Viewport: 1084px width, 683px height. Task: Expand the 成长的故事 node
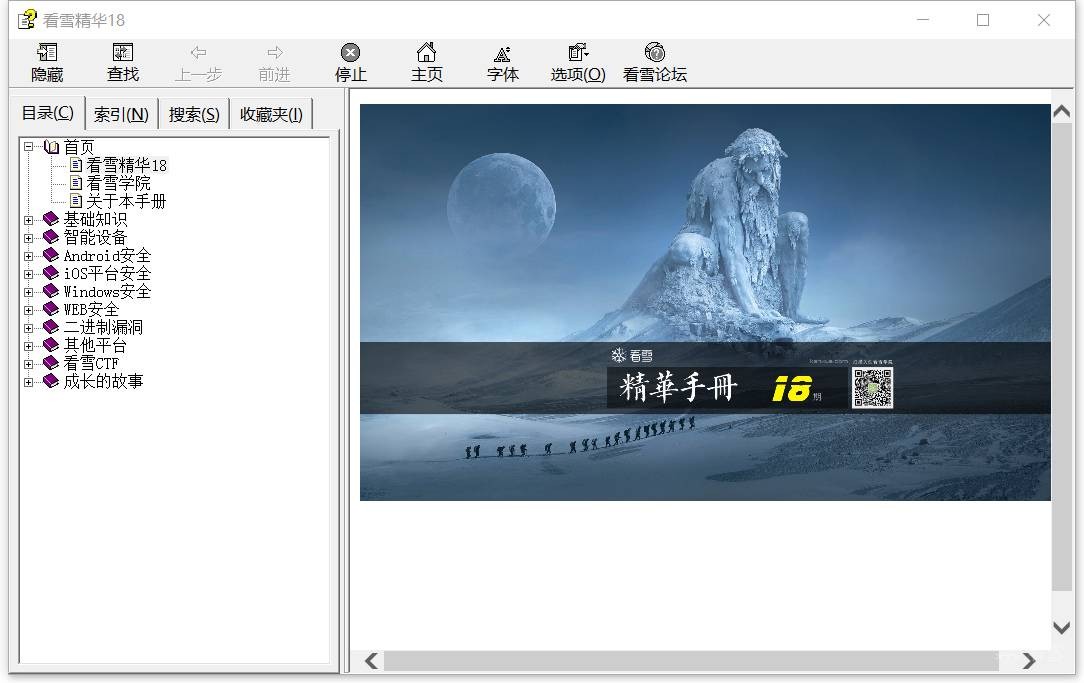(28, 382)
